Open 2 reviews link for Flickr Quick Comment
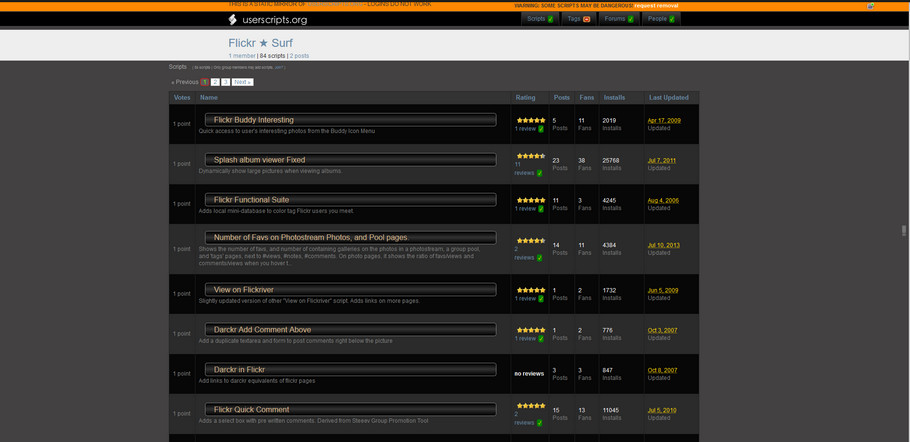Image resolution: width=910 pixels, height=442 pixels. (524, 419)
